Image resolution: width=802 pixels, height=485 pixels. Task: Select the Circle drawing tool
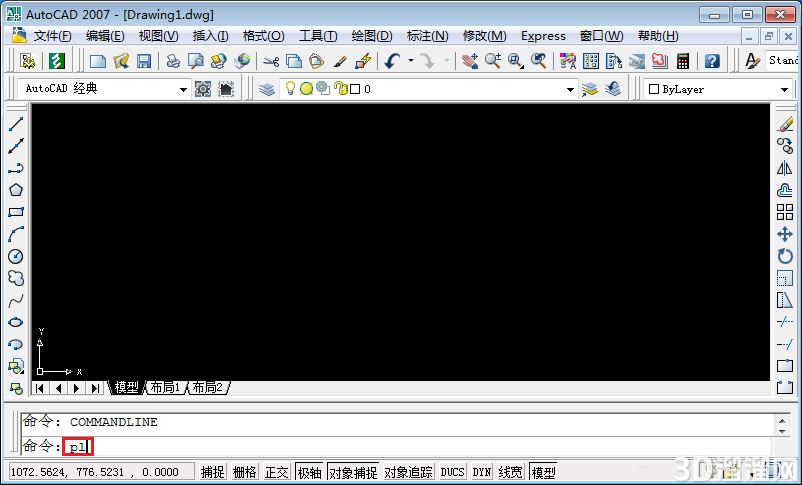(16, 256)
